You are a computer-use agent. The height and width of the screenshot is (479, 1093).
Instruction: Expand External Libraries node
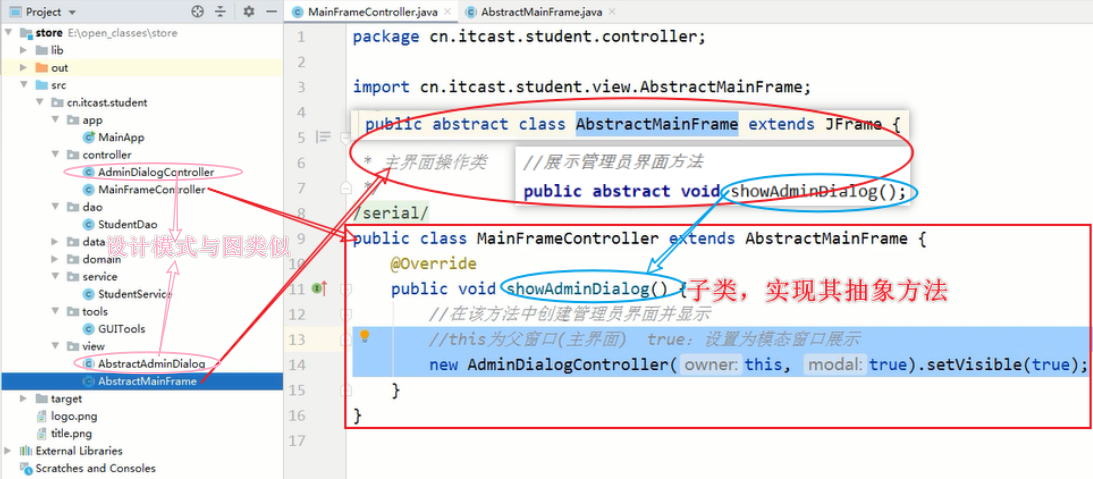[8, 451]
